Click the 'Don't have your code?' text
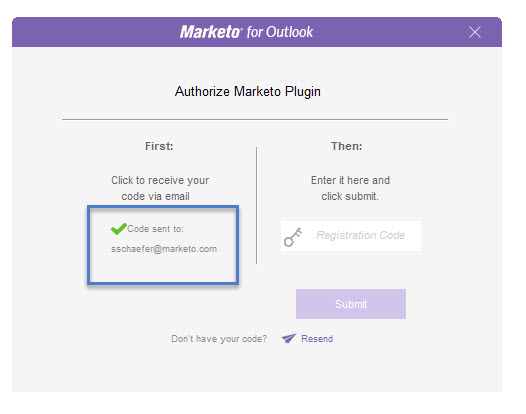This screenshot has height=414, width=526. pyautogui.click(x=219, y=339)
